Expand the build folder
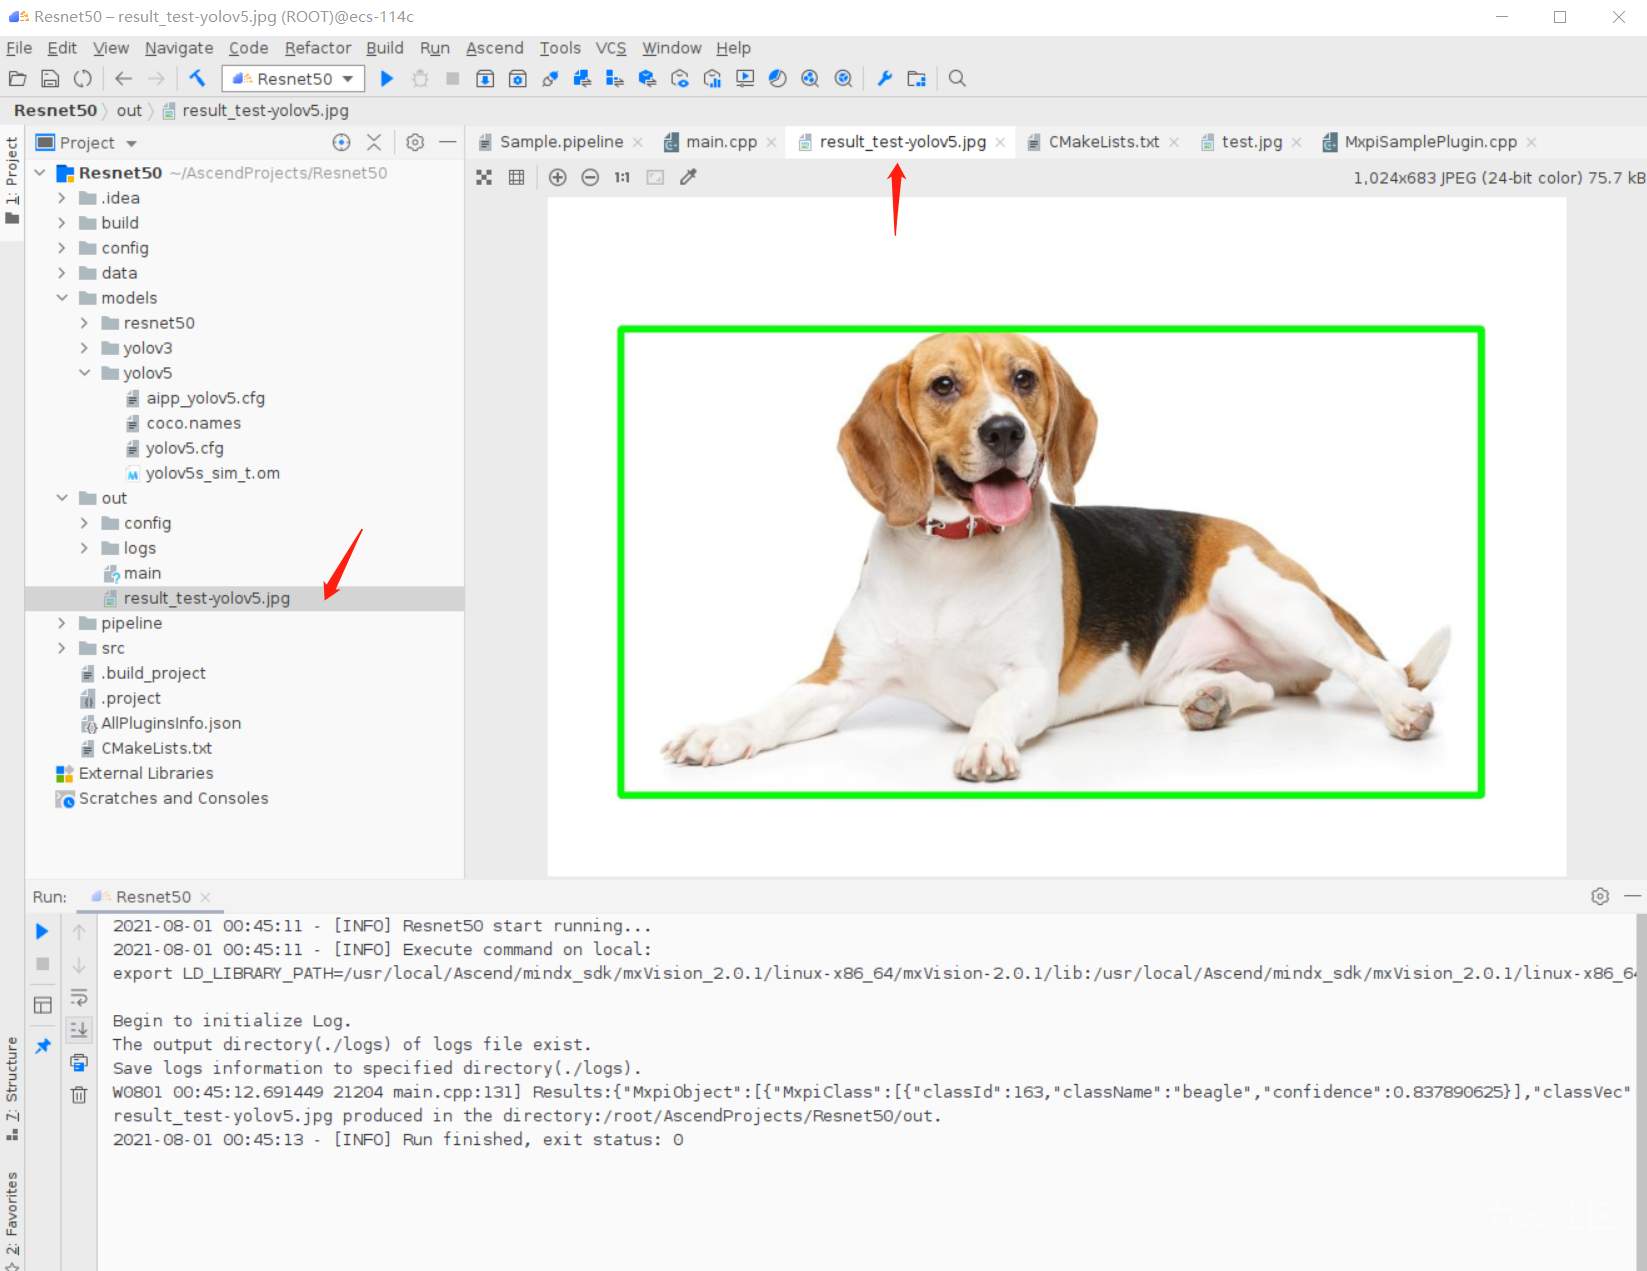Image resolution: width=1647 pixels, height=1271 pixels. (62, 223)
